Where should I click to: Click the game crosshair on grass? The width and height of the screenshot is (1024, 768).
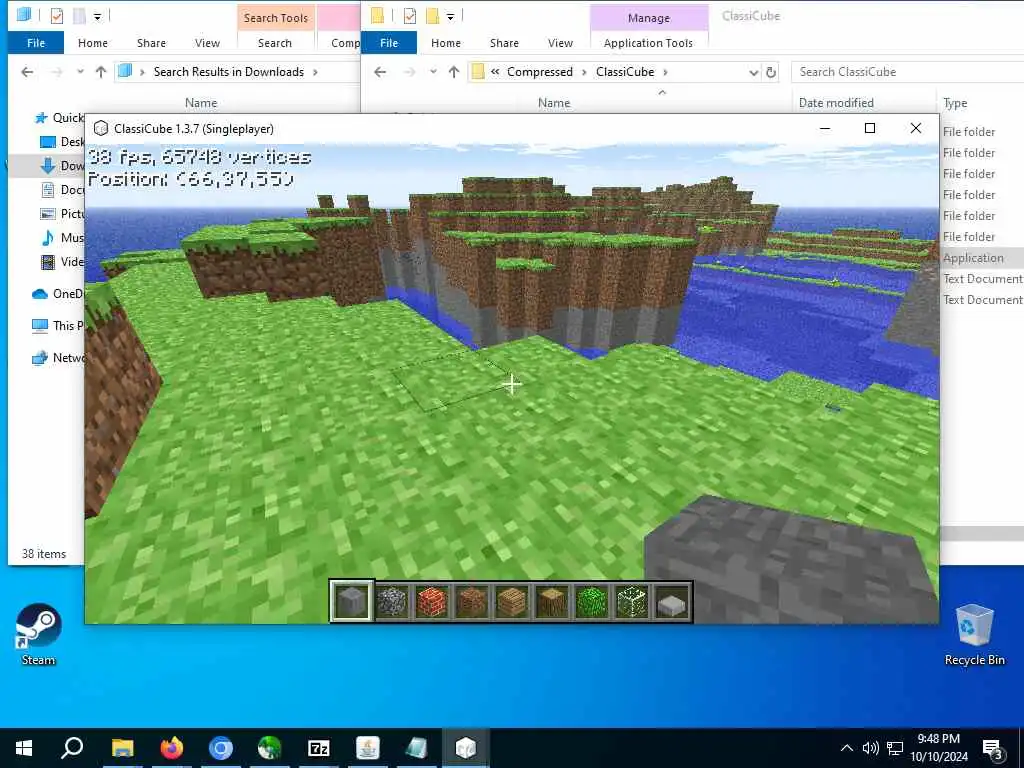click(x=512, y=384)
